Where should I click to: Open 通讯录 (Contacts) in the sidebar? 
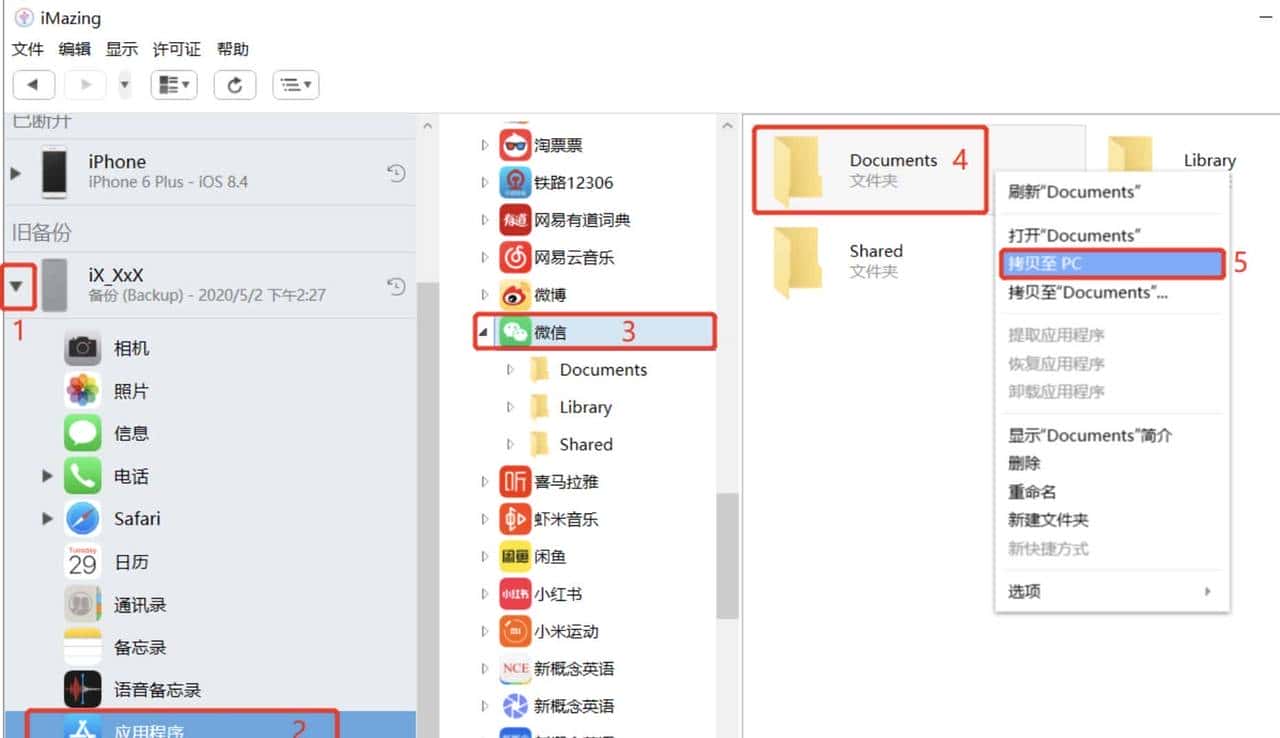[x=81, y=604]
